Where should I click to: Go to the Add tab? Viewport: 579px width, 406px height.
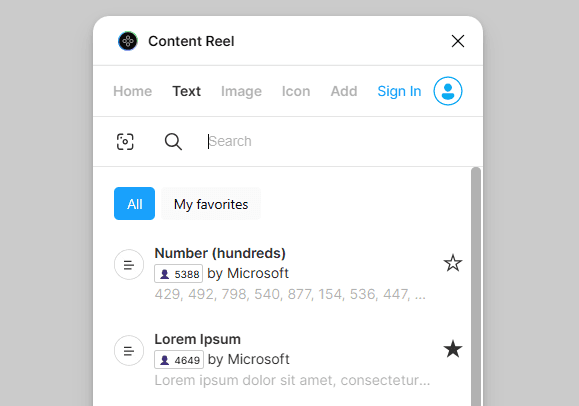click(344, 91)
